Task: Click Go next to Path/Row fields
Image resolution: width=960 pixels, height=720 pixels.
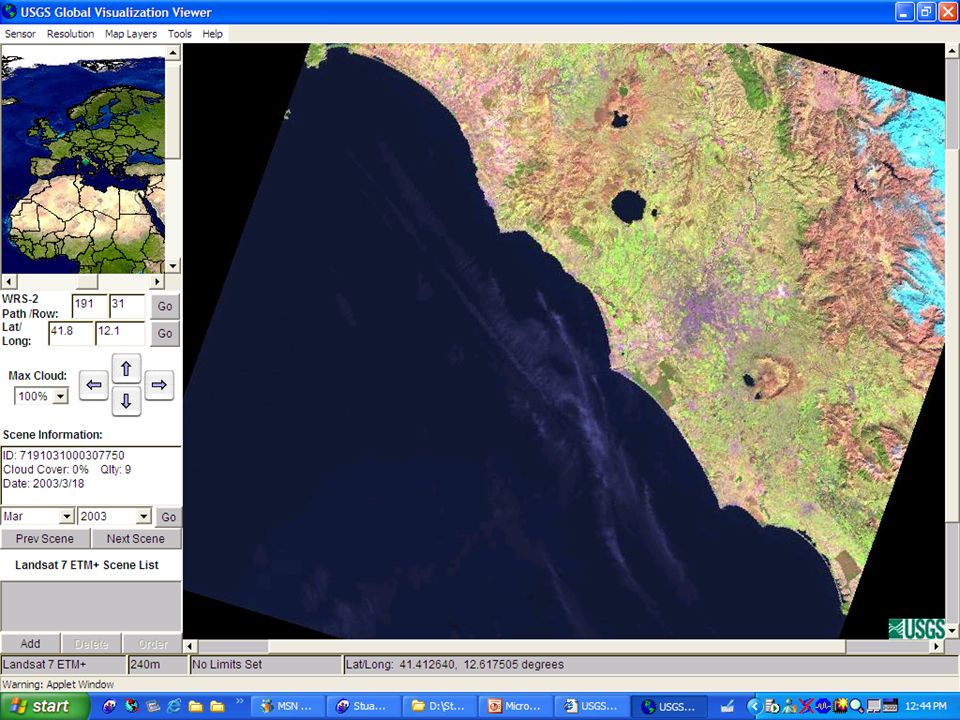Action: pos(165,306)
